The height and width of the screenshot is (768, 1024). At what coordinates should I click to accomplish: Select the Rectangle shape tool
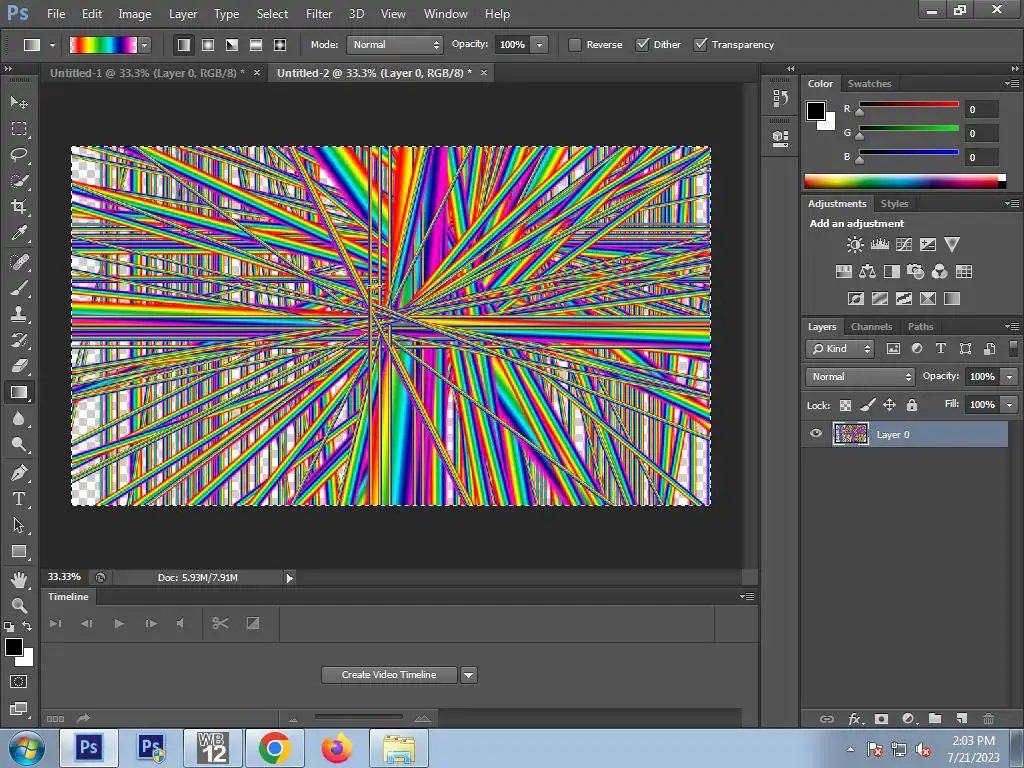pos(19,551)
